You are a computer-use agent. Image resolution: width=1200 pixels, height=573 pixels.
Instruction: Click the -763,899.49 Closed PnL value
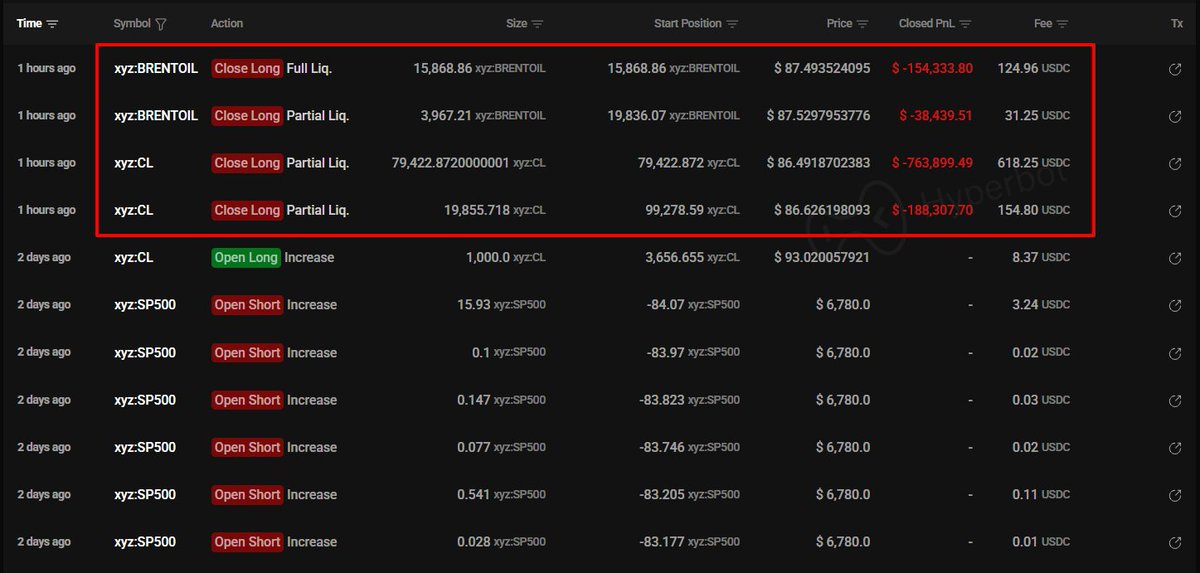936,163
